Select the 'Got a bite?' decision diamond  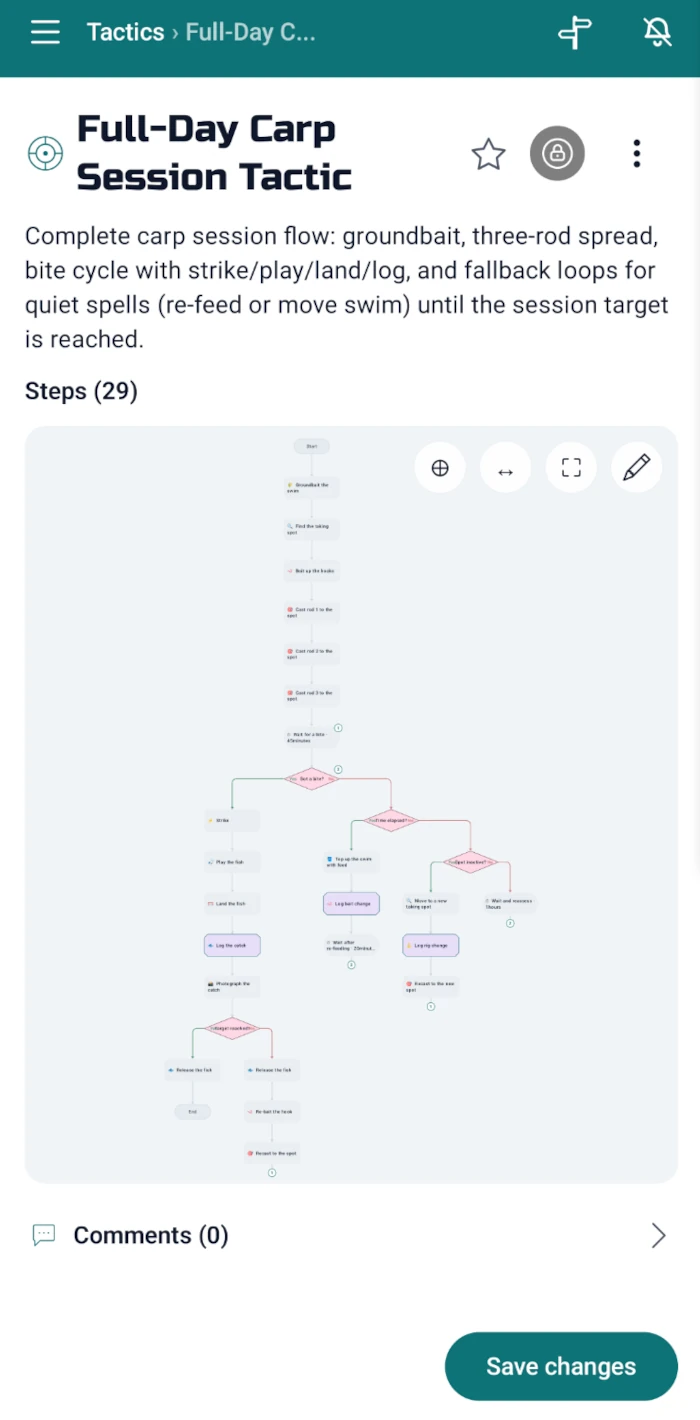[311, 778]
